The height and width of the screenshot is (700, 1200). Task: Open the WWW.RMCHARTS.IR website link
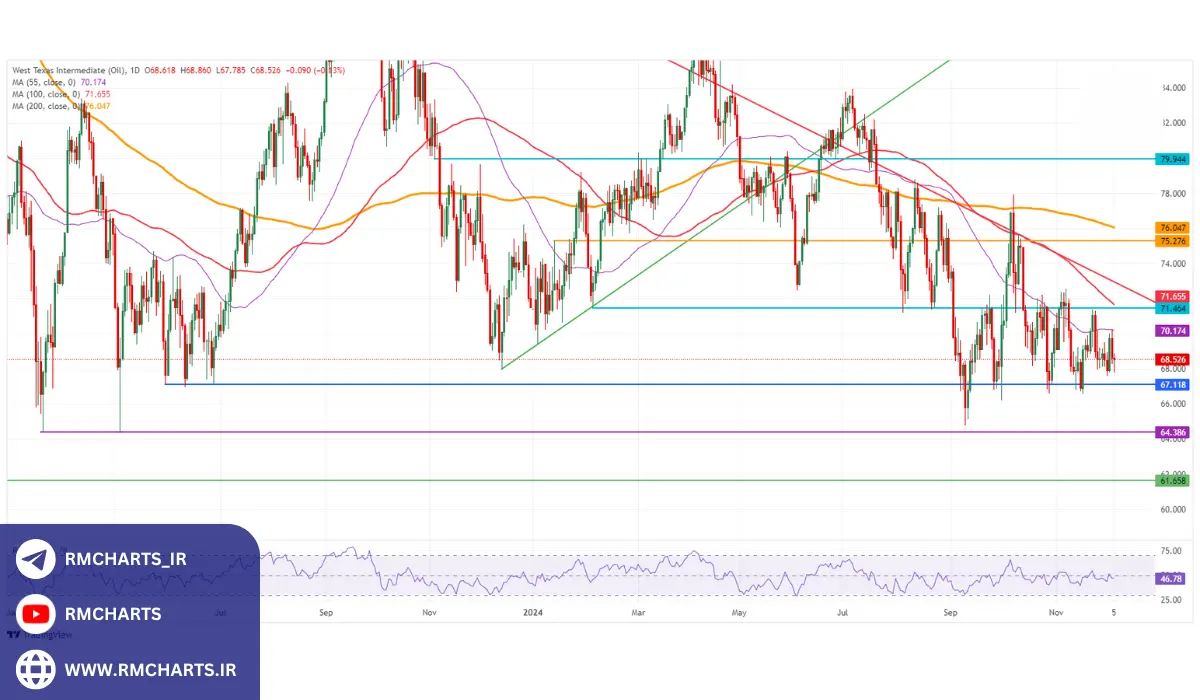coord(150,669)
